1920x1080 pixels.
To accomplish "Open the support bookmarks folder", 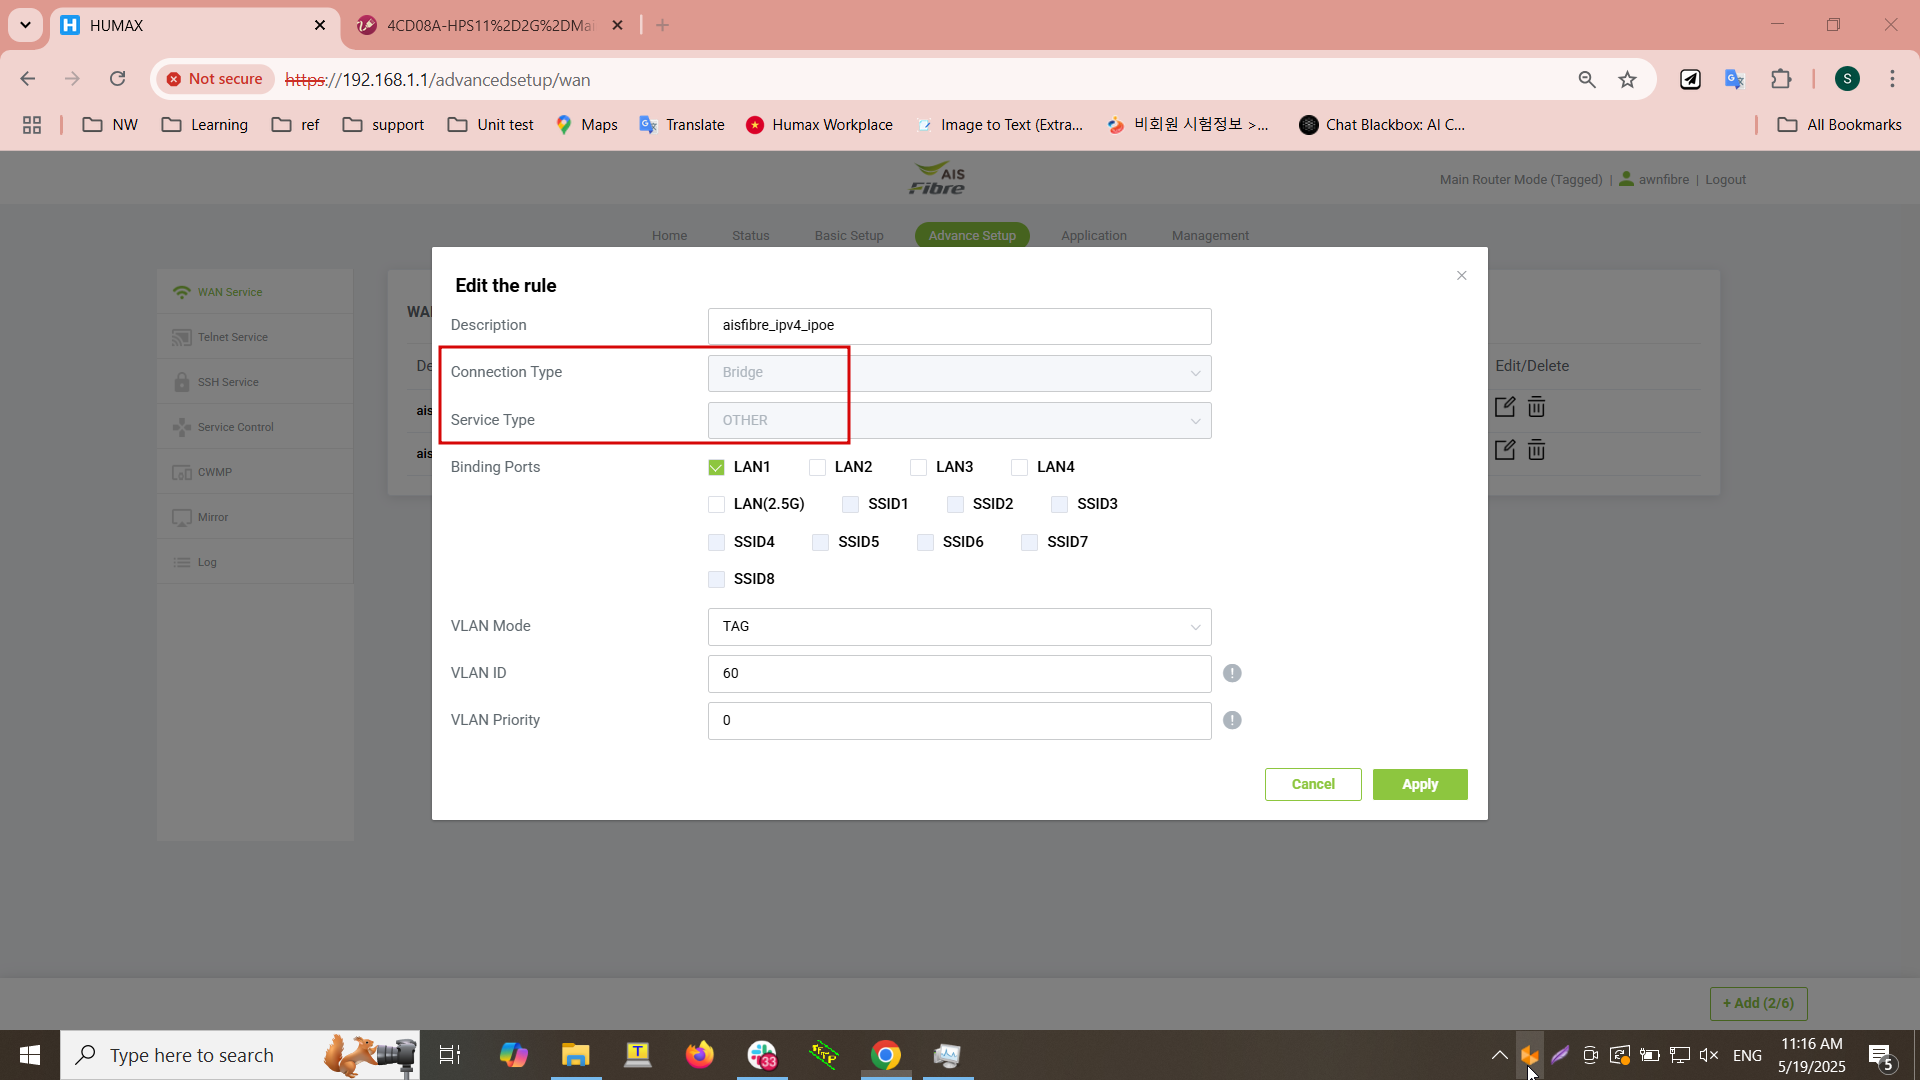I will (x=384, y=125).
